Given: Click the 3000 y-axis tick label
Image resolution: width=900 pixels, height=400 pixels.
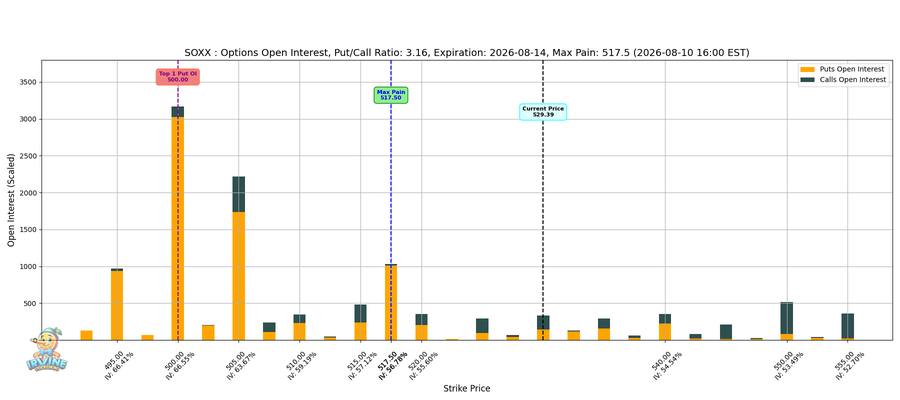Looking at the screenshot, I should click(x=28, y=119).
